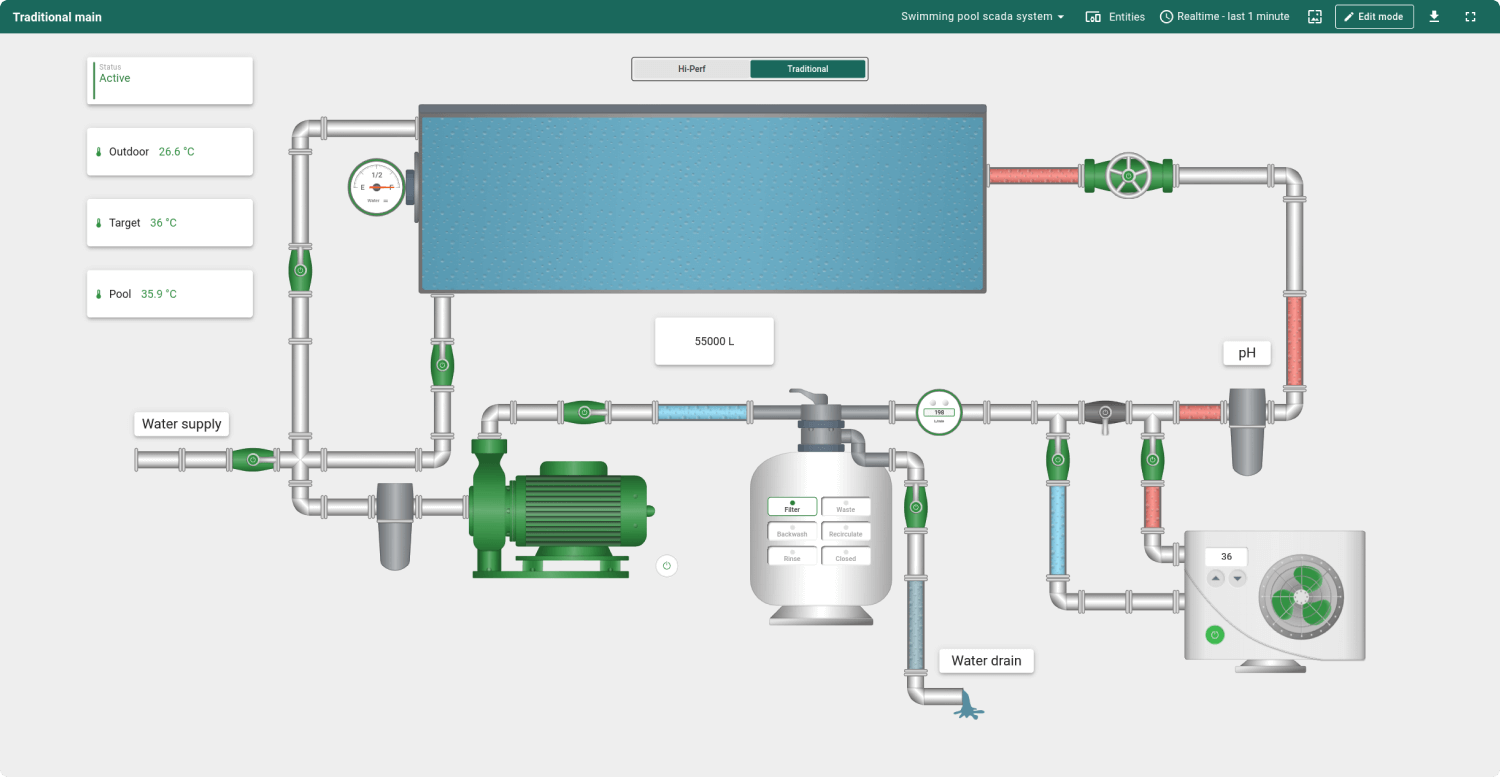The height and width of the screenshot is (777, 1500).
Task: Toggle the valve above the blue heat pump pipe
Action: (1058, 460)
